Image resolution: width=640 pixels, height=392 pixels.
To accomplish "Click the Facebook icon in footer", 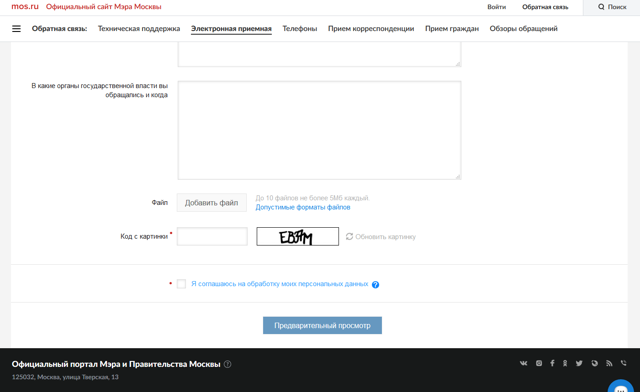I will coord(552,363).
